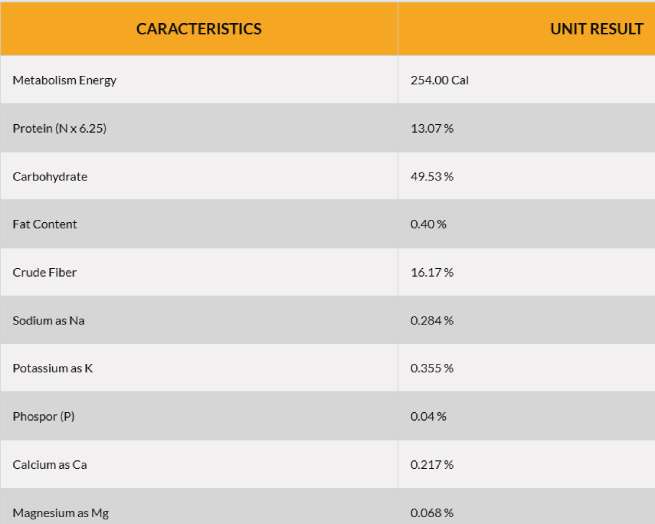Image resolution: width=655 pixels, height=524 pixels.
Task: Select the Metabolism Energy row label
Action: pos(64,80)
